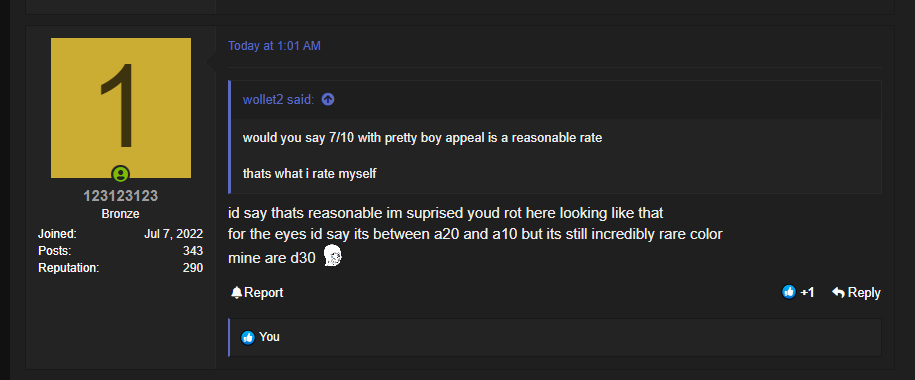Report this post
The image size is (915, 380).
[257, 292]
